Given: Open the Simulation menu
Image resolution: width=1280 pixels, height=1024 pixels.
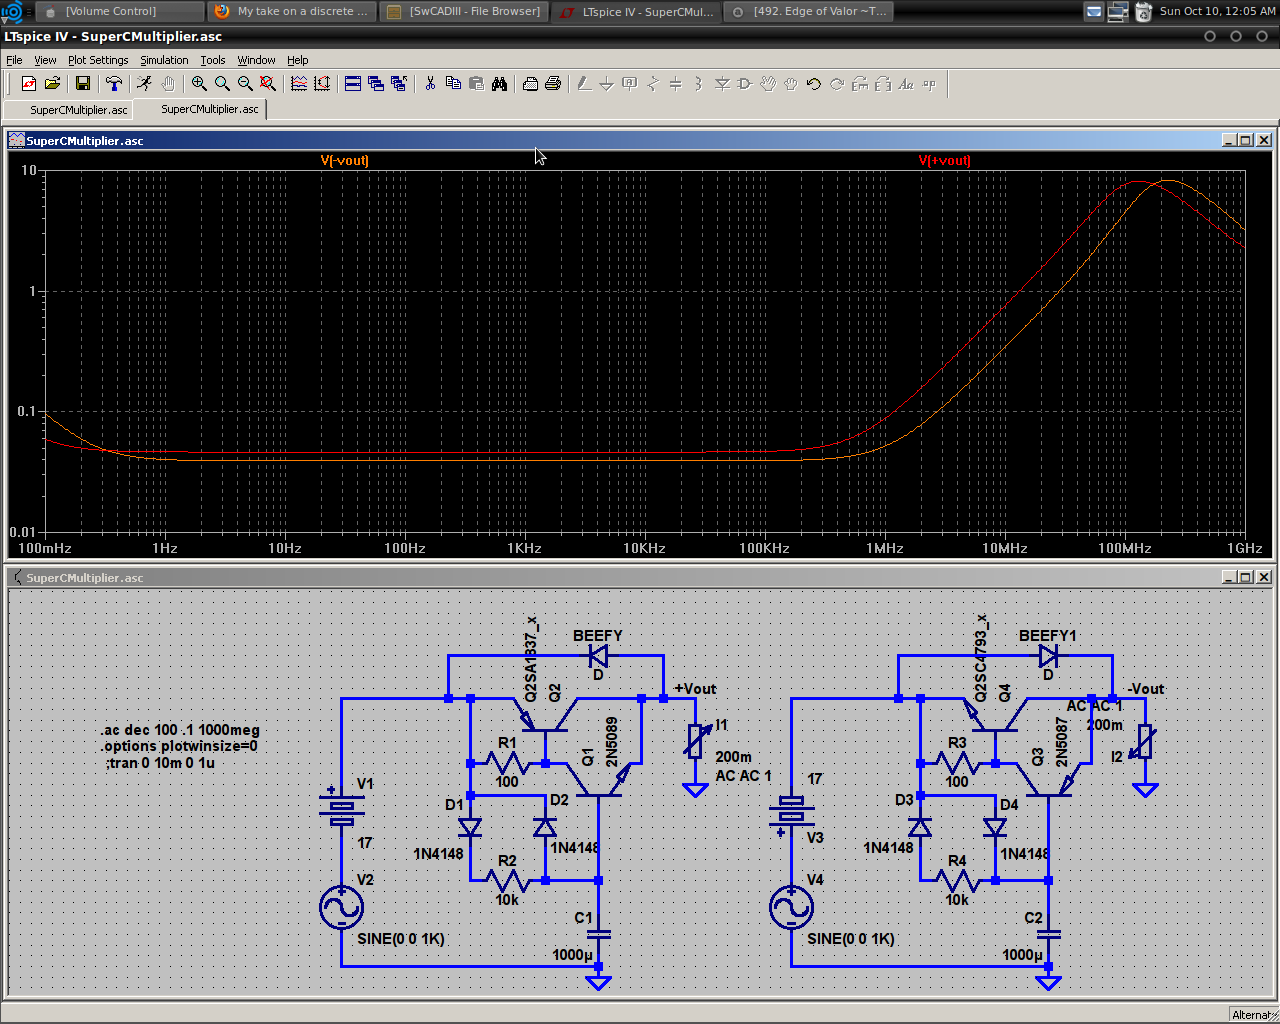Looking at the screenshot, I should pos(164,60).
